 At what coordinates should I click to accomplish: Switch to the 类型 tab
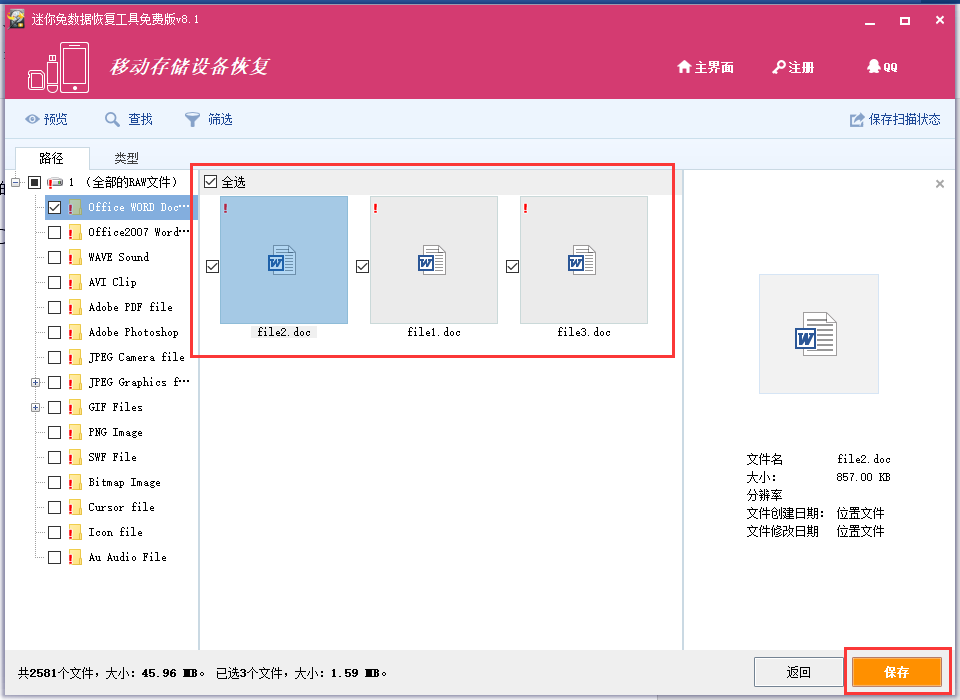pos(126,158)
